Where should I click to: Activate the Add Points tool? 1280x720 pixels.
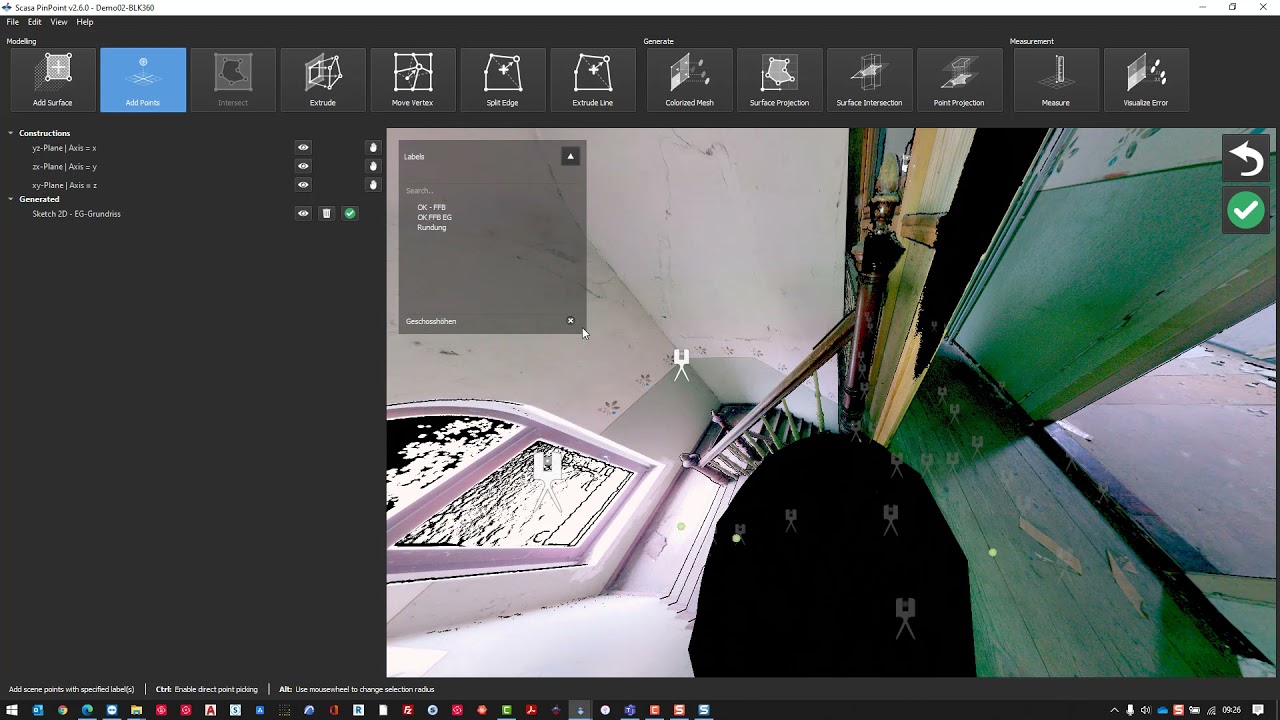point(143,79)
